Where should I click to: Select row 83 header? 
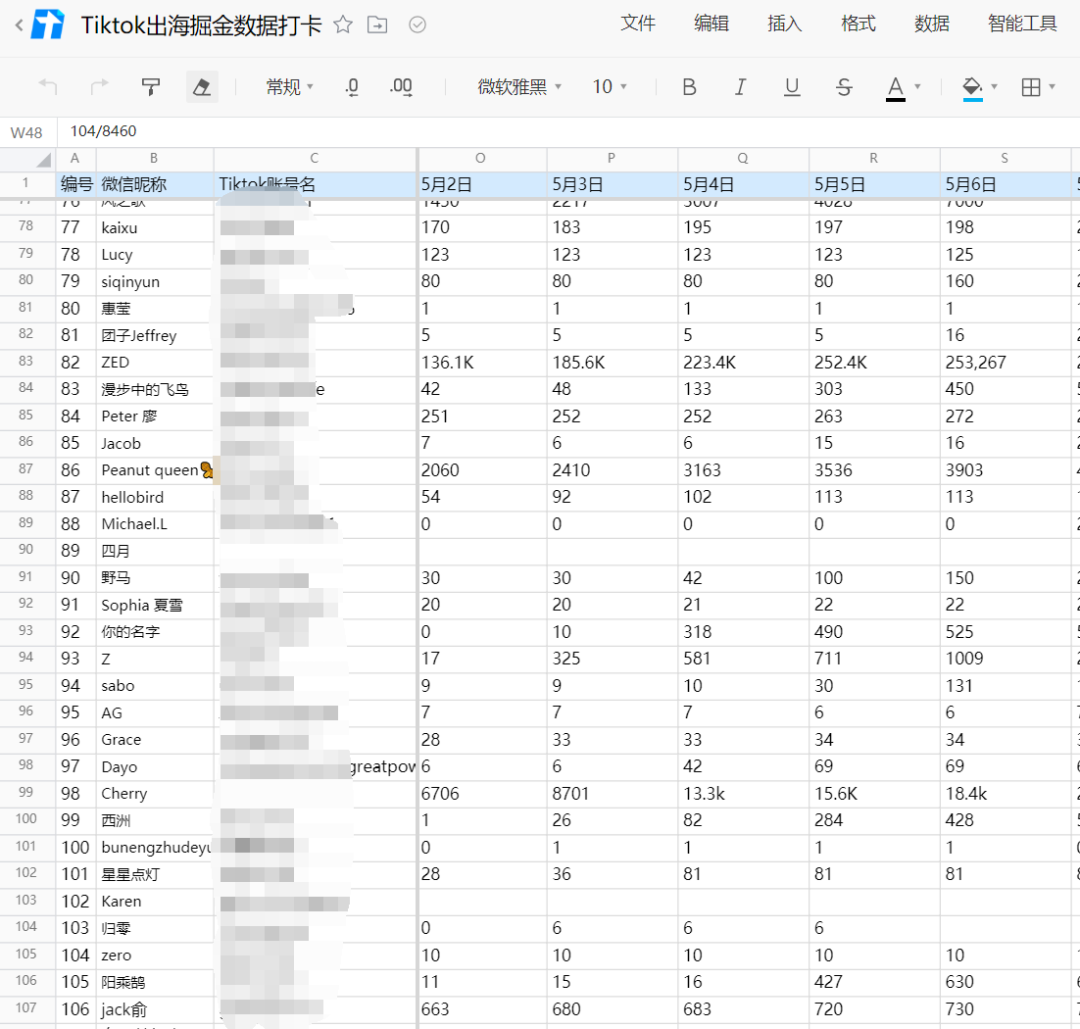point(27,362)
